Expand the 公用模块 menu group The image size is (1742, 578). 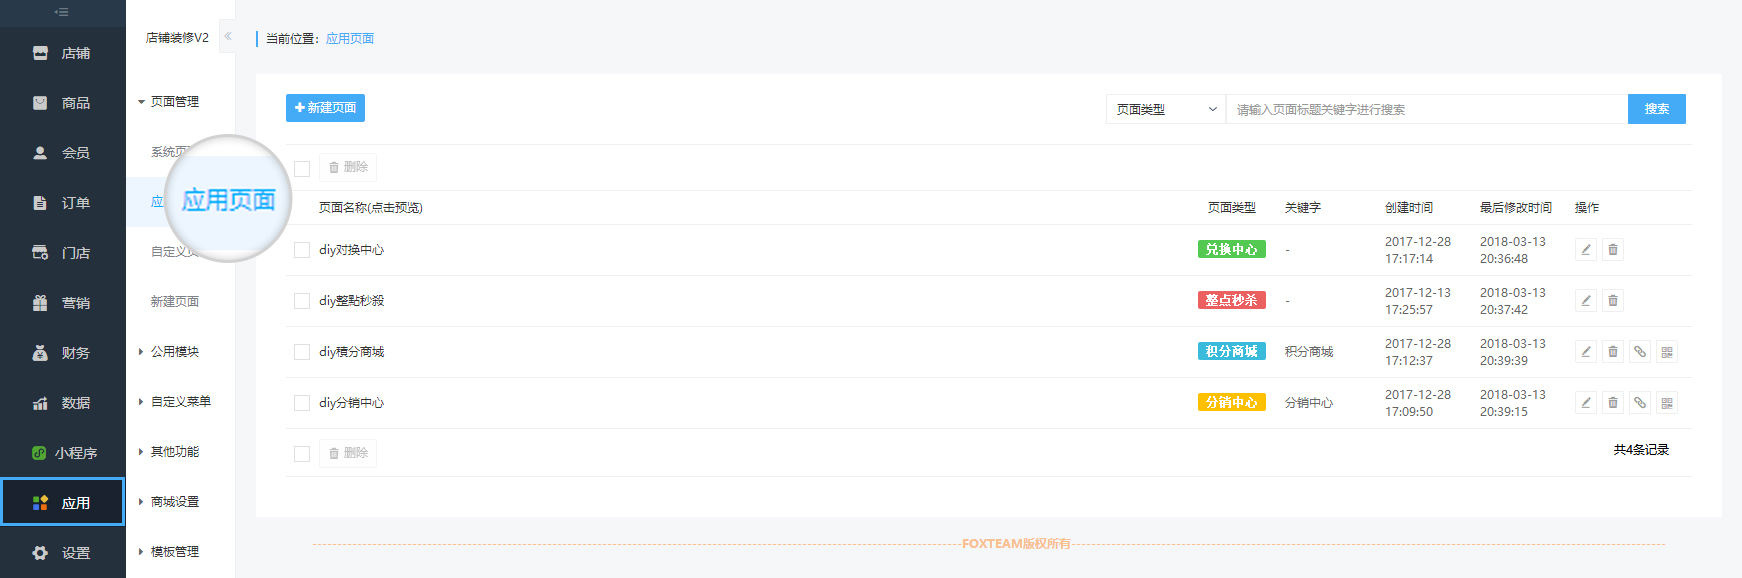(x=174, y=352)
